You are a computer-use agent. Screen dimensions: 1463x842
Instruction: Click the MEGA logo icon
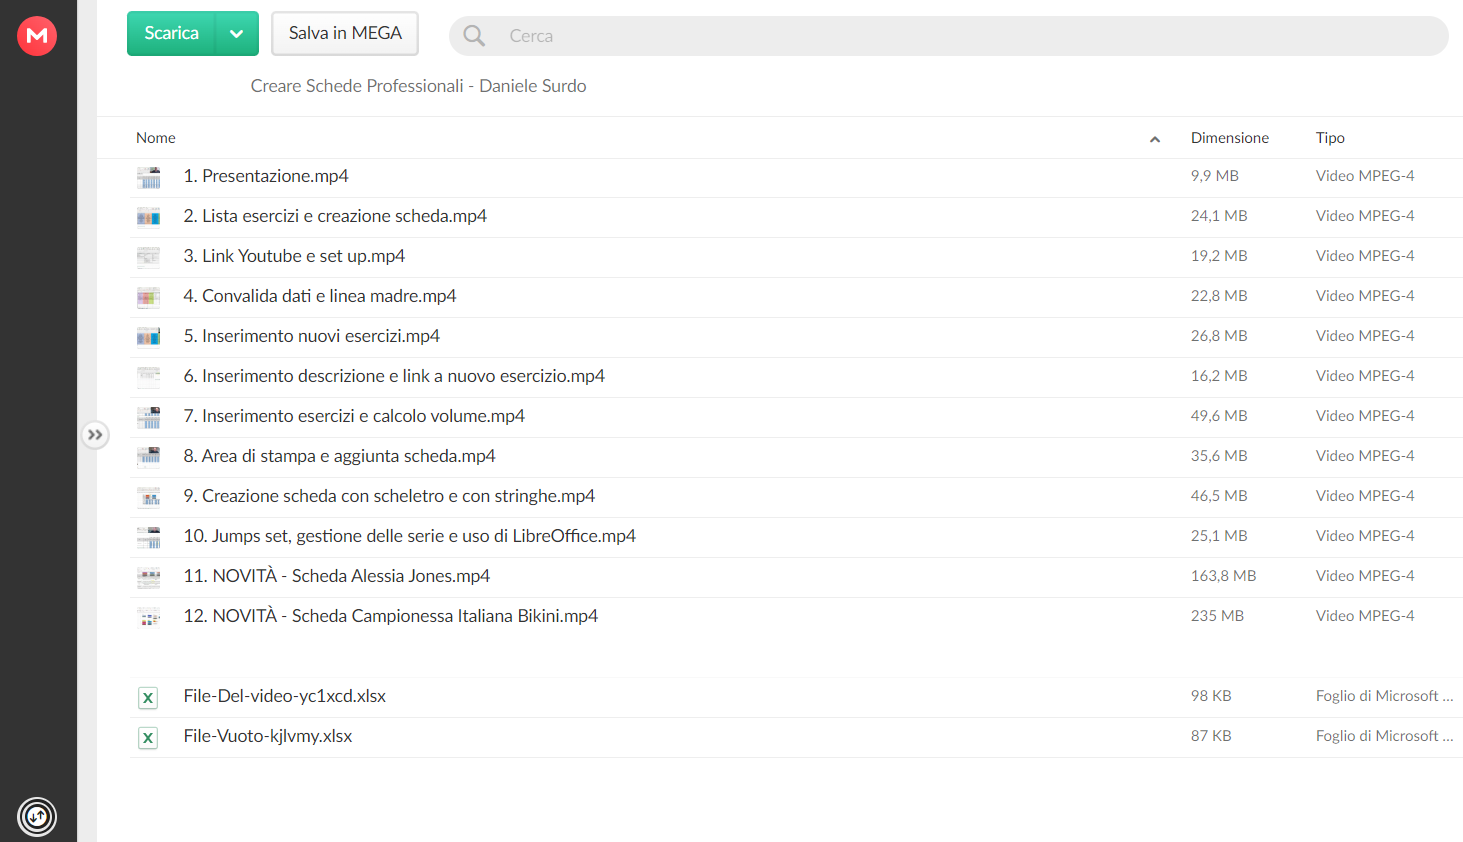(x=37, y=36)
